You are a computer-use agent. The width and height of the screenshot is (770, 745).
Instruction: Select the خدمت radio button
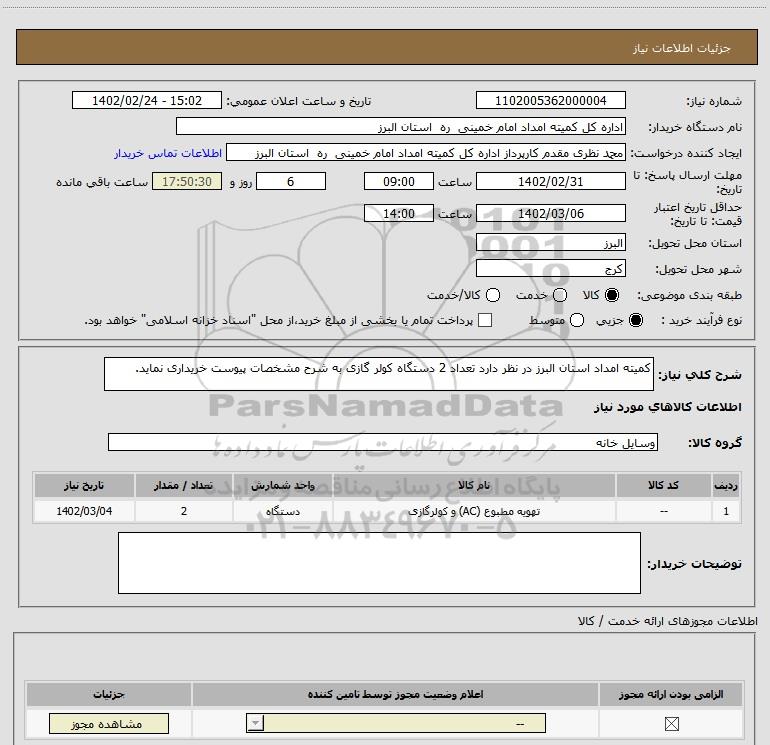pos(560,295)
